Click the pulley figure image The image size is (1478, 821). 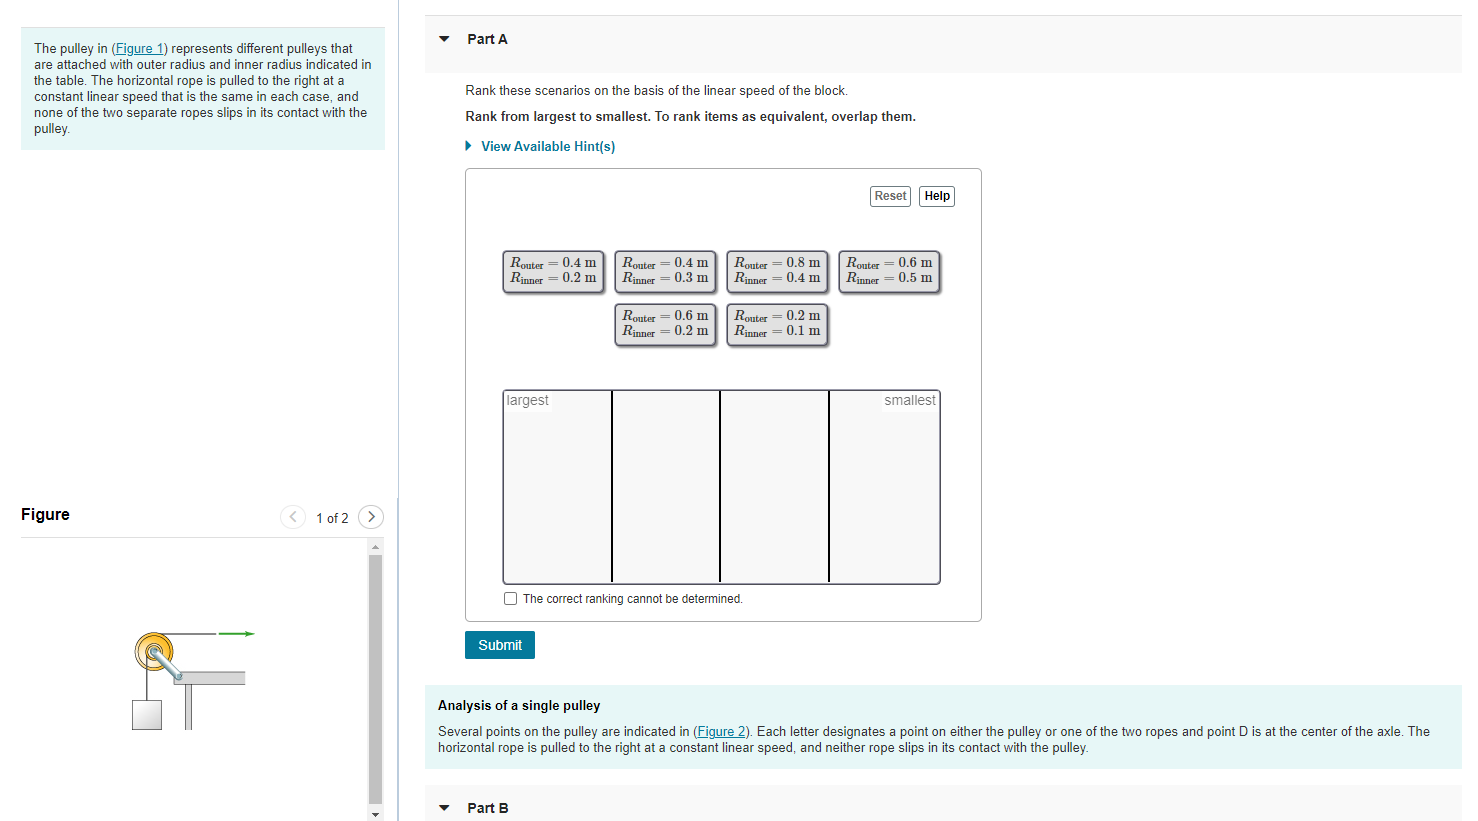click(x=193, y=680)
